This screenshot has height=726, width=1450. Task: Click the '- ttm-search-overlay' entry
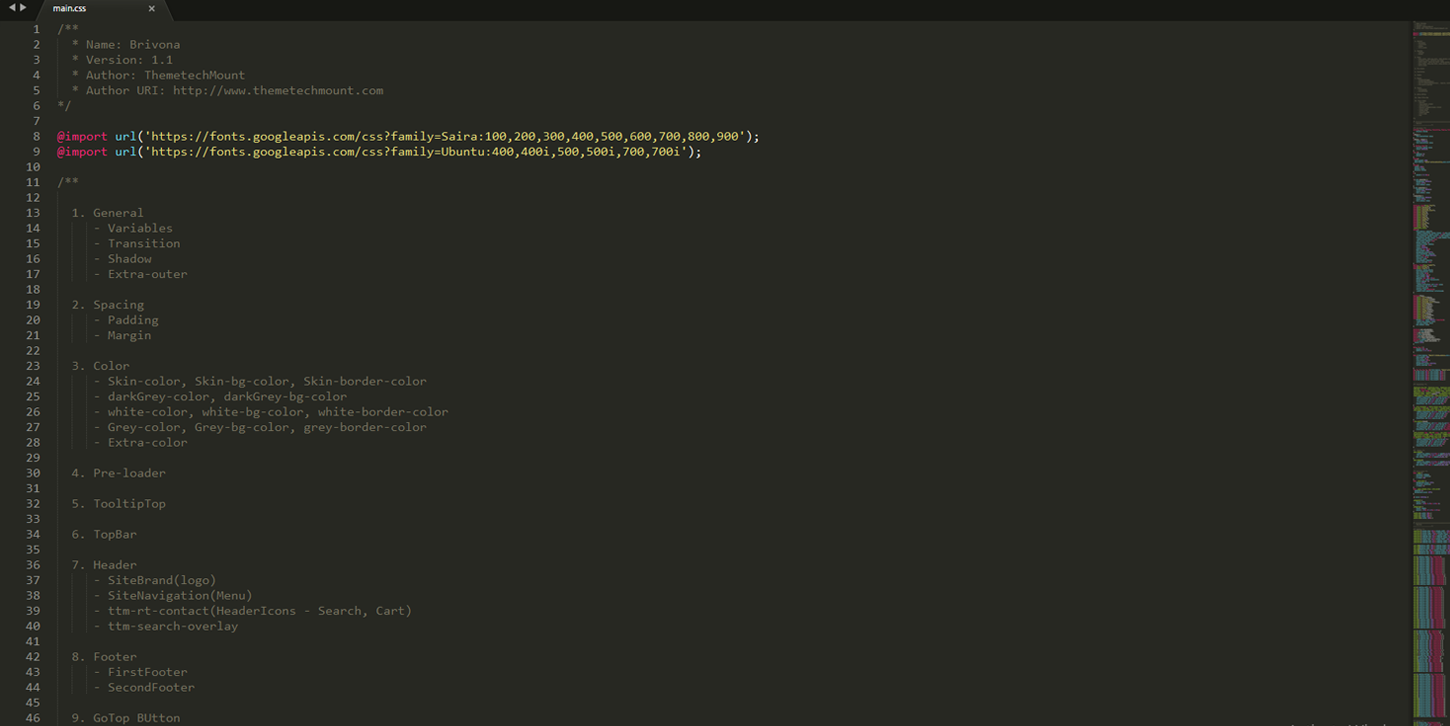[x=166, y=626]
